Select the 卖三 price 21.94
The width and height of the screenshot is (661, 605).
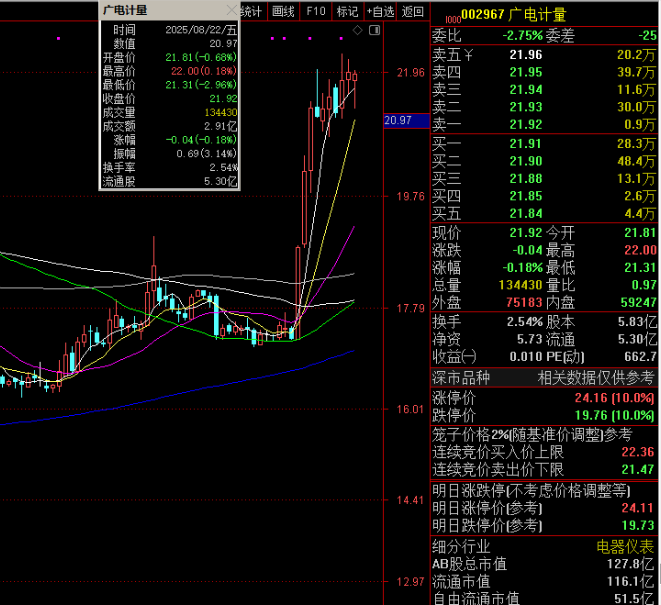pos(526,90)
